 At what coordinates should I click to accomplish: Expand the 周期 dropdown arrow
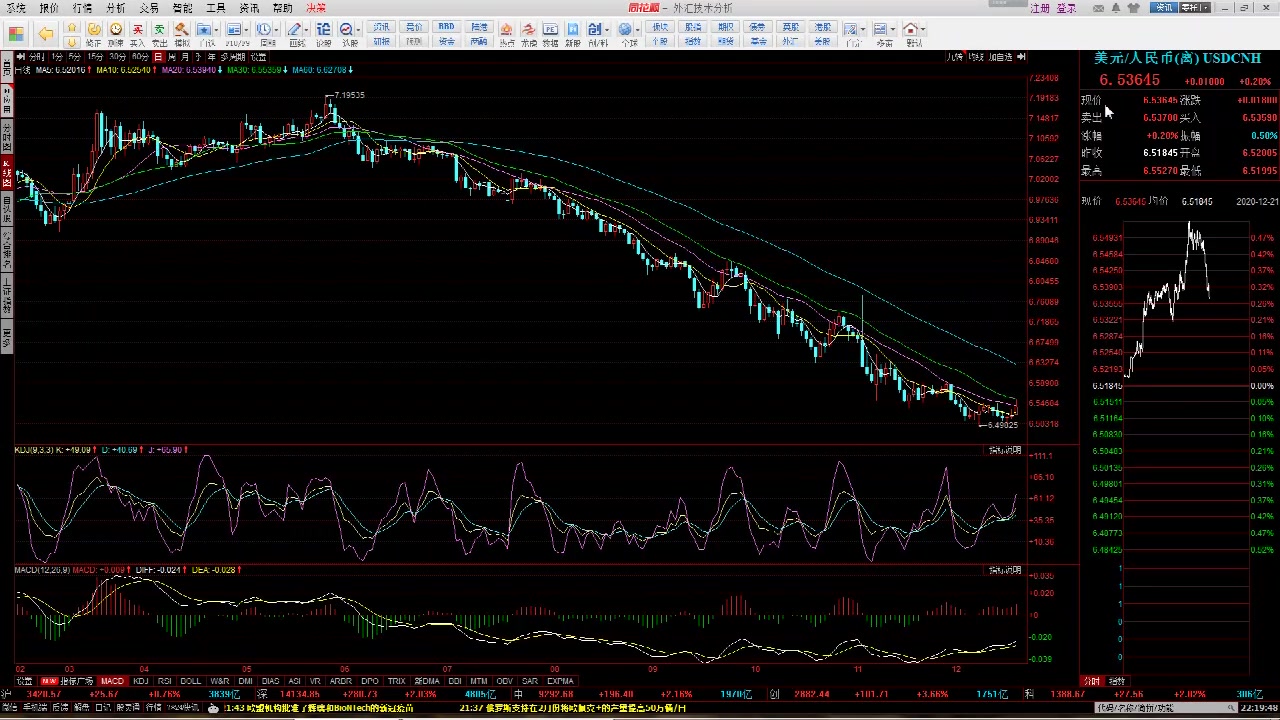[x=277, y=30]
